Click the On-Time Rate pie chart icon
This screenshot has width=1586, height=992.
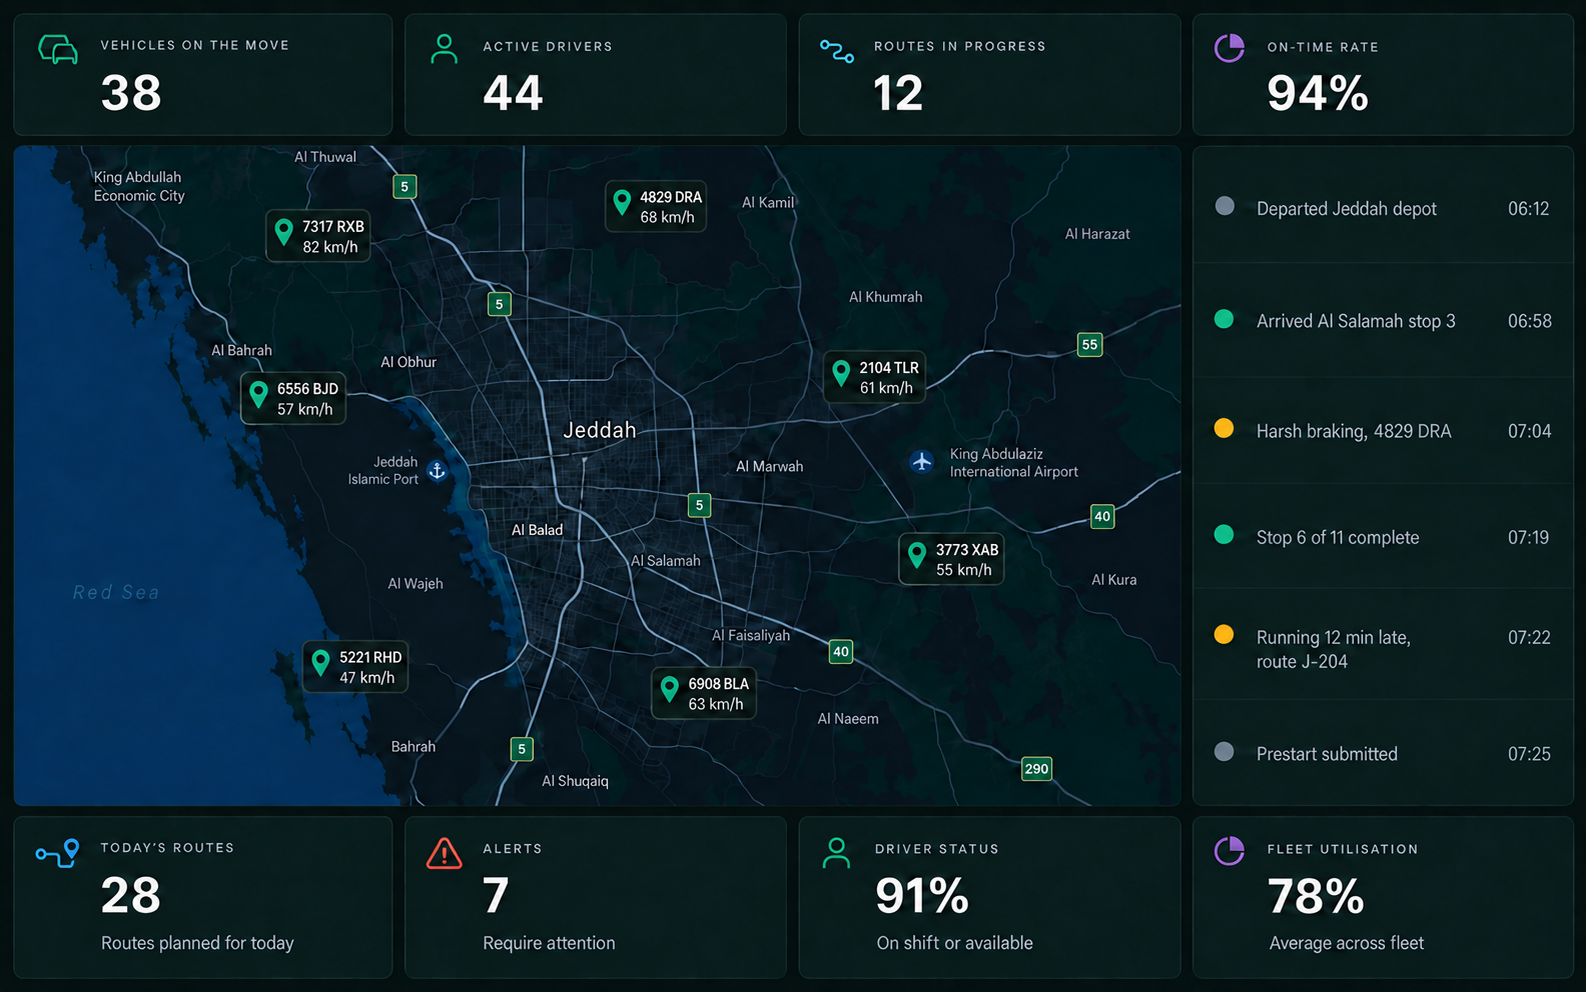(1229, 48)
